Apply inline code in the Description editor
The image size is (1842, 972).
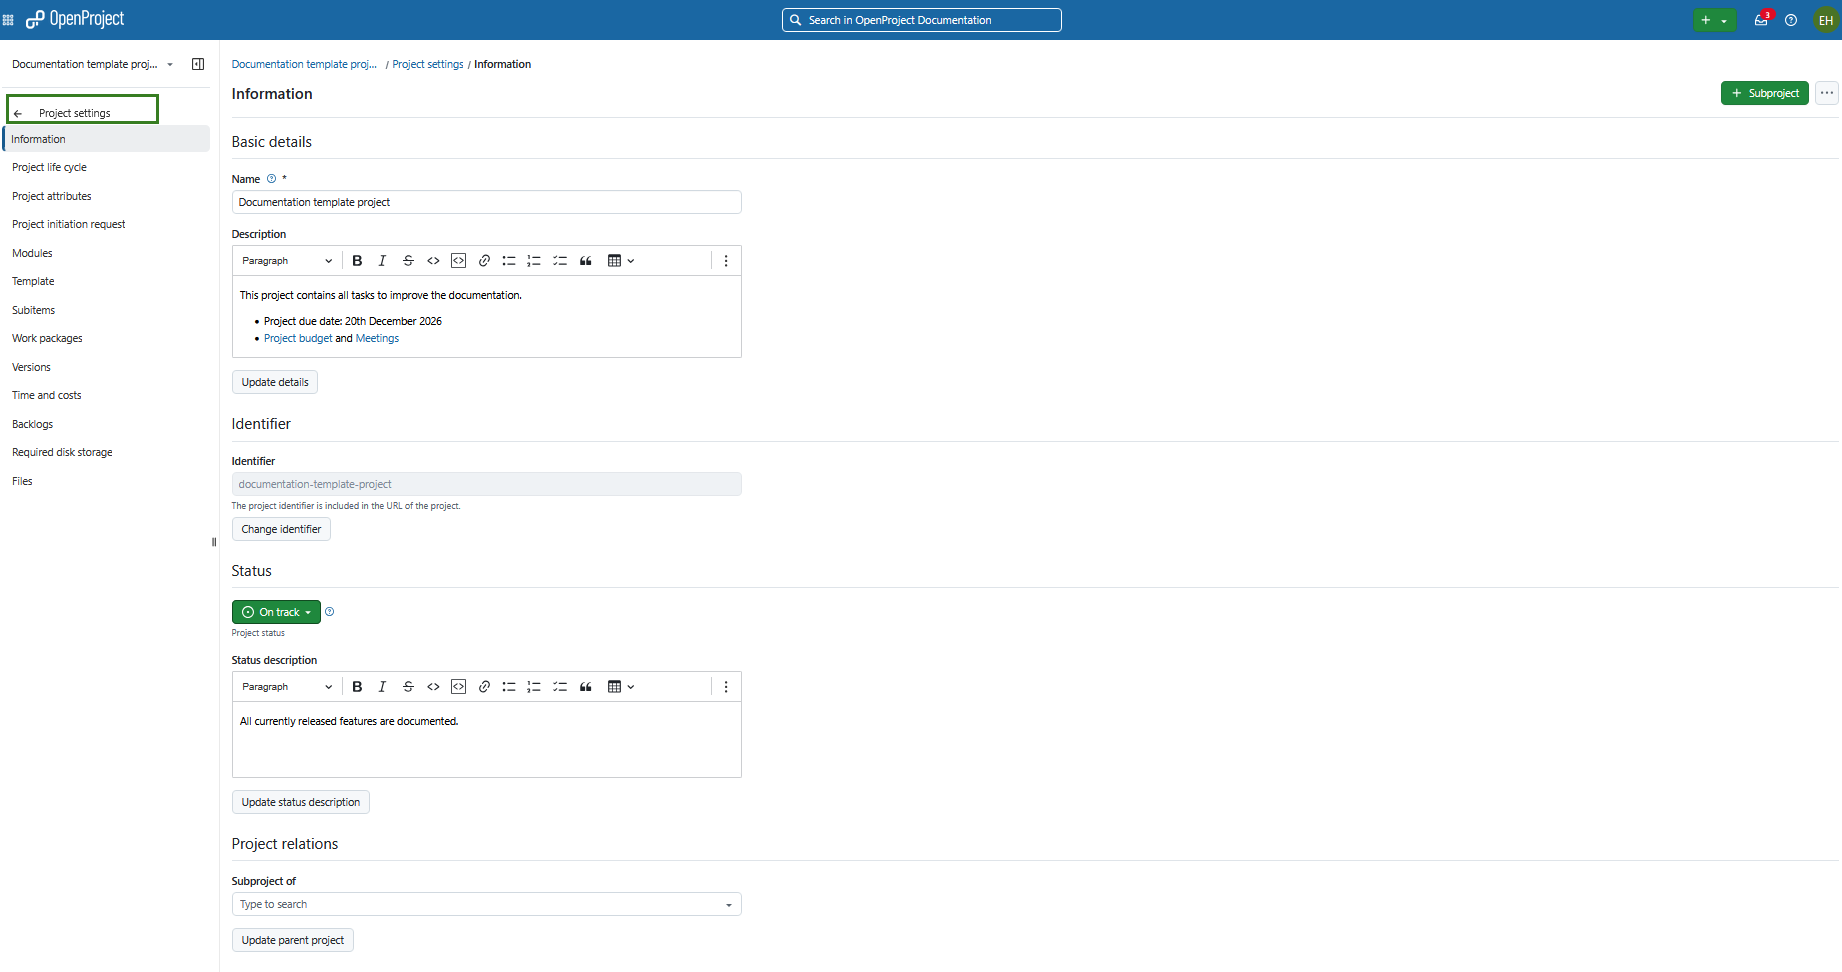433,261
